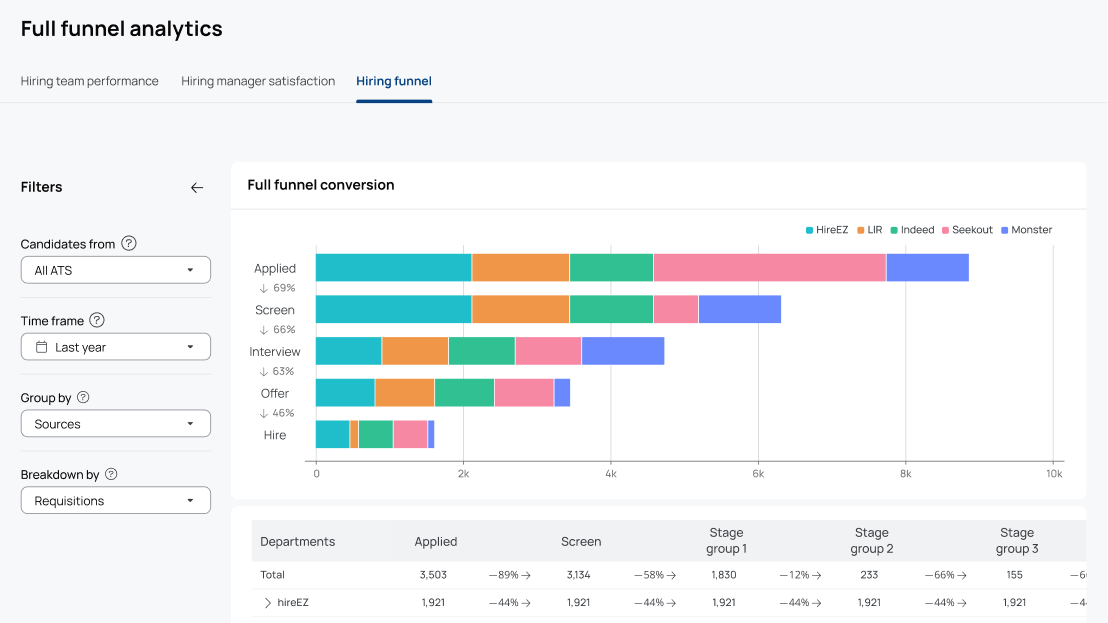Collapse the Filters panel with the back arrow

coord(197,188)
